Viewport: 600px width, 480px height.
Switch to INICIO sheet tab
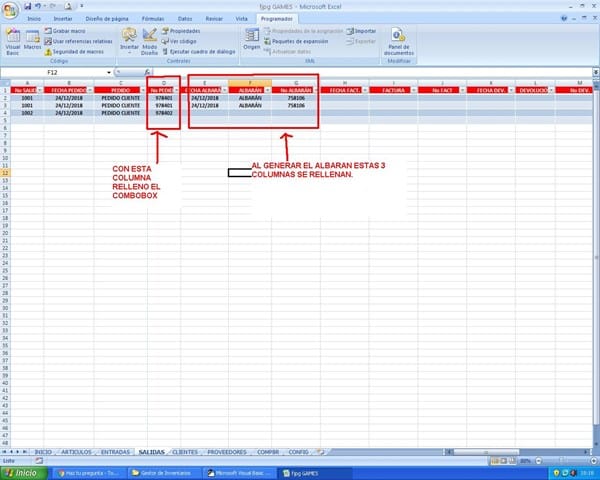coord(43,452)
